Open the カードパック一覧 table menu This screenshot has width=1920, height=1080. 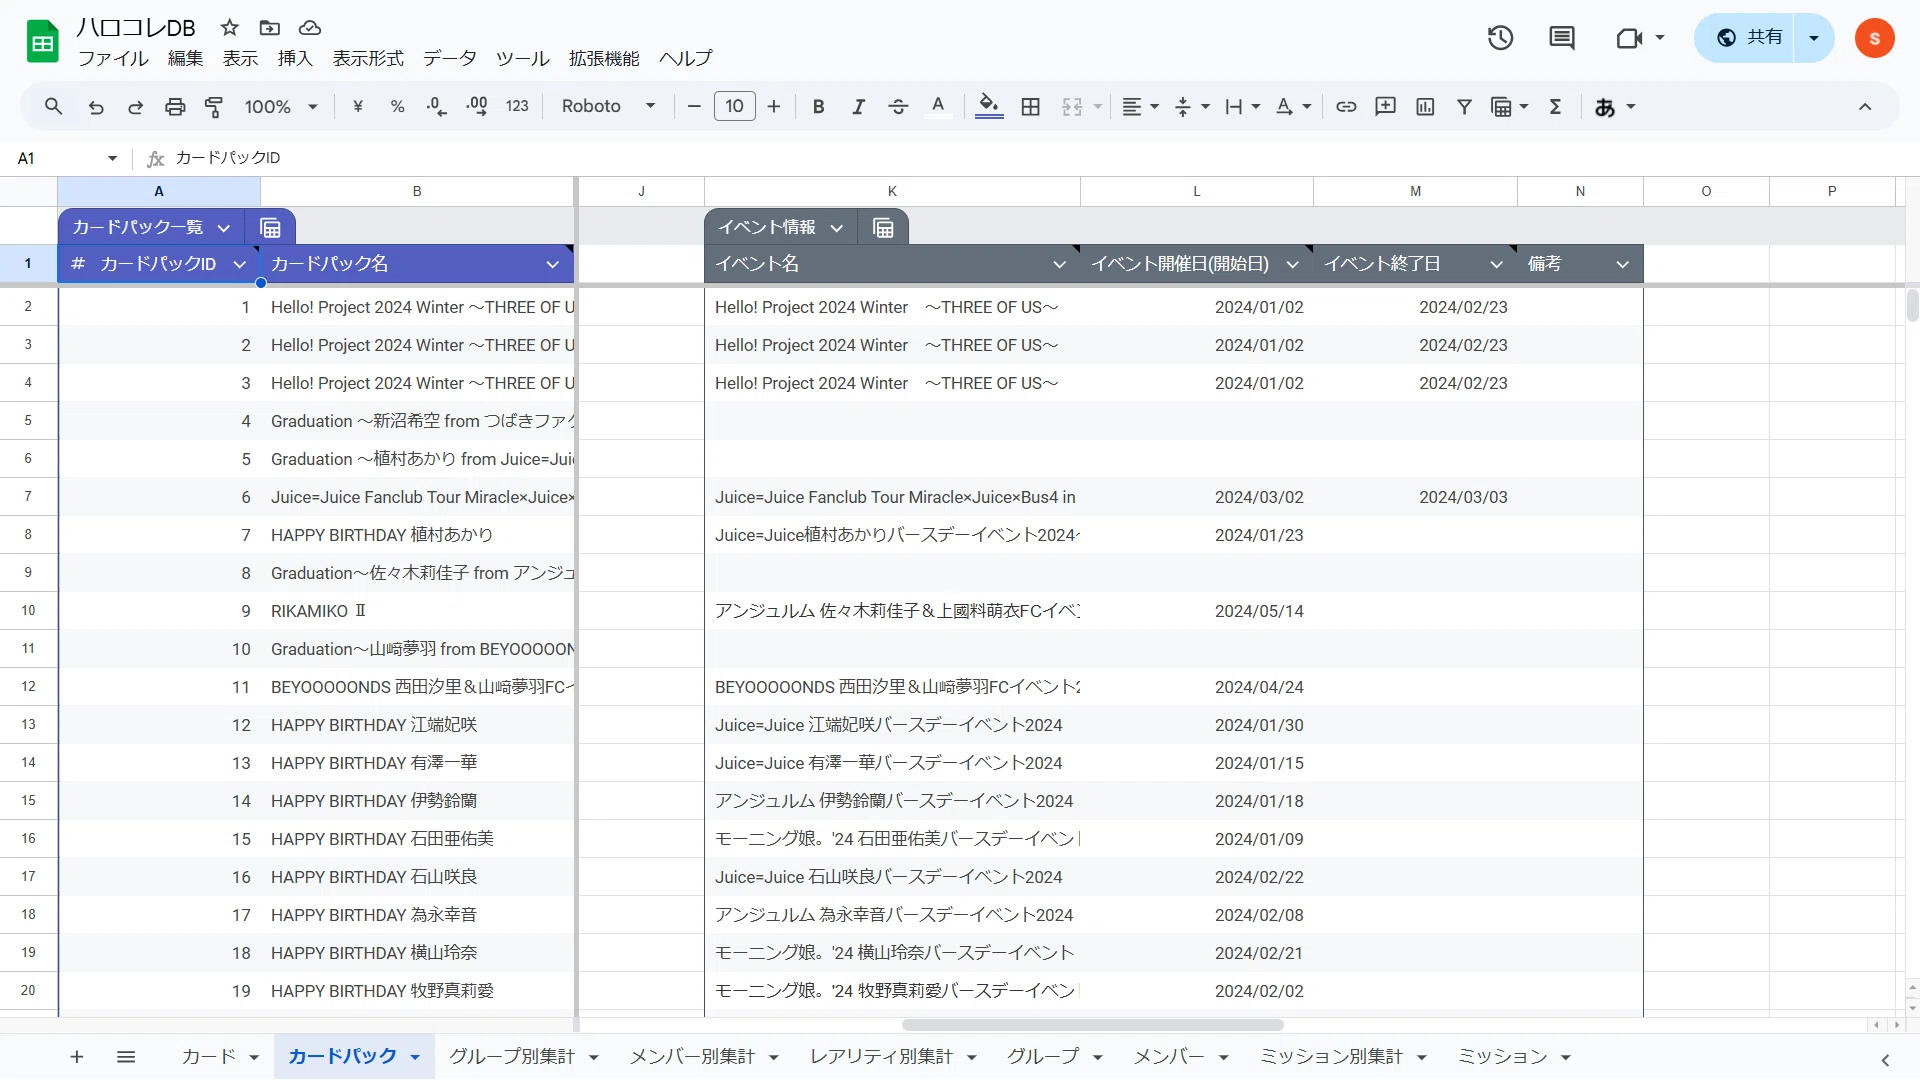tap(224, 228)
